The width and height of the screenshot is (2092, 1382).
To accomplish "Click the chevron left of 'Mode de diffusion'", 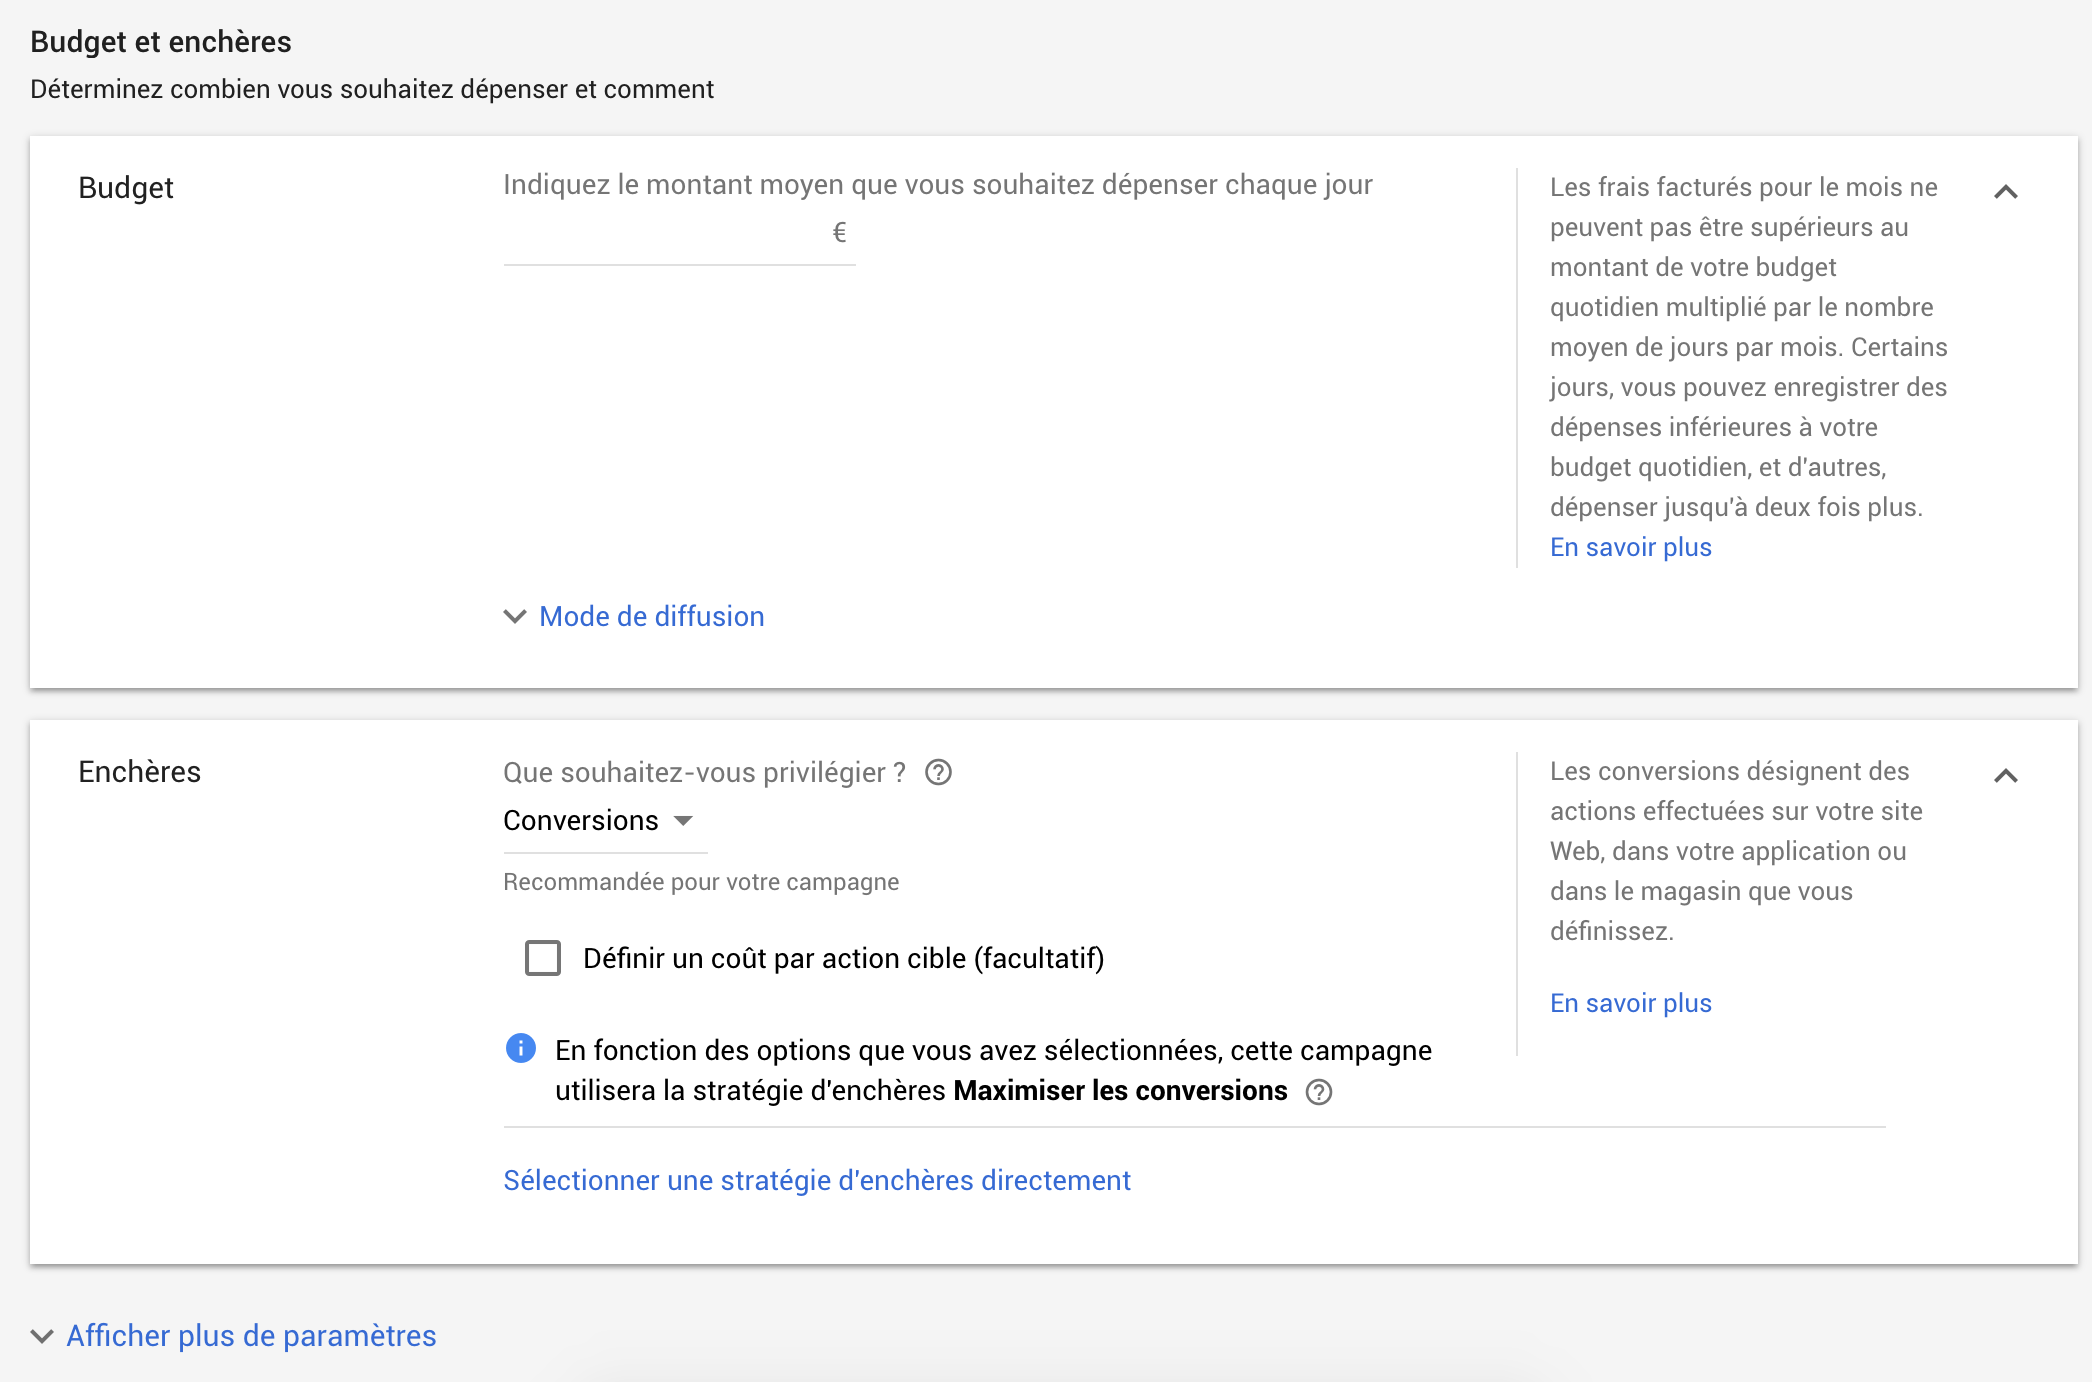I will [x=515, y=616].
